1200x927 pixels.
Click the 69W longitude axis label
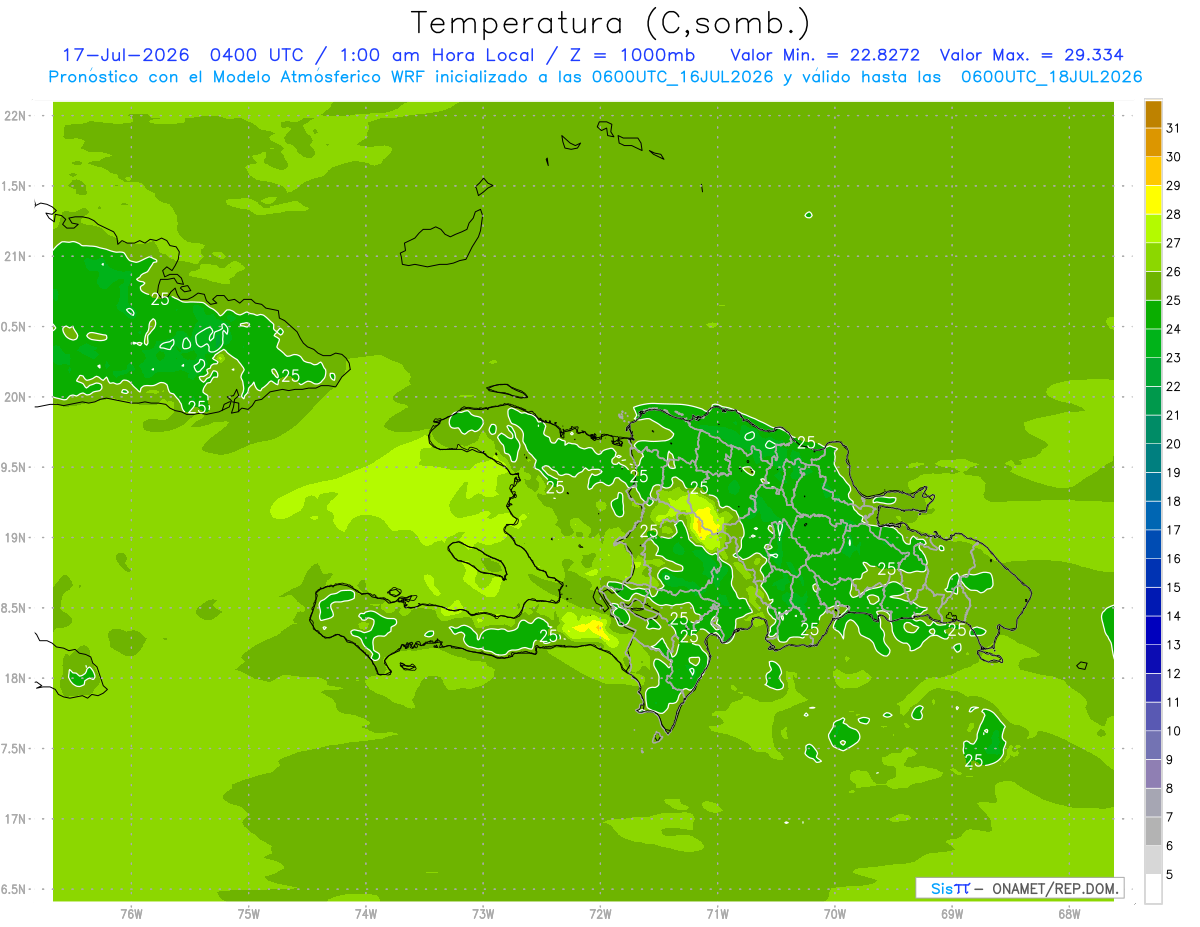952,914
